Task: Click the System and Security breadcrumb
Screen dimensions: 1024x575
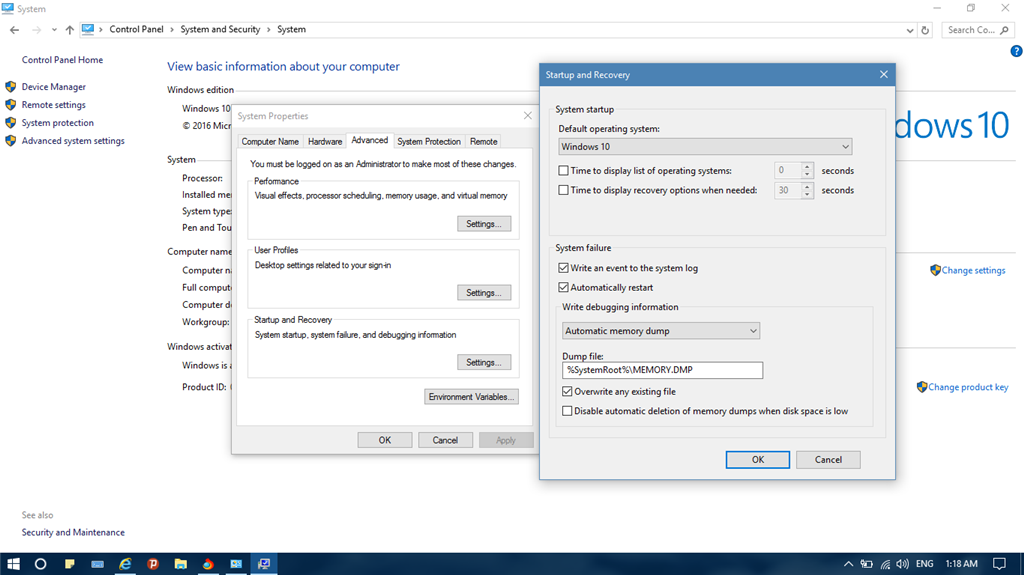Action: click(220, 29)
